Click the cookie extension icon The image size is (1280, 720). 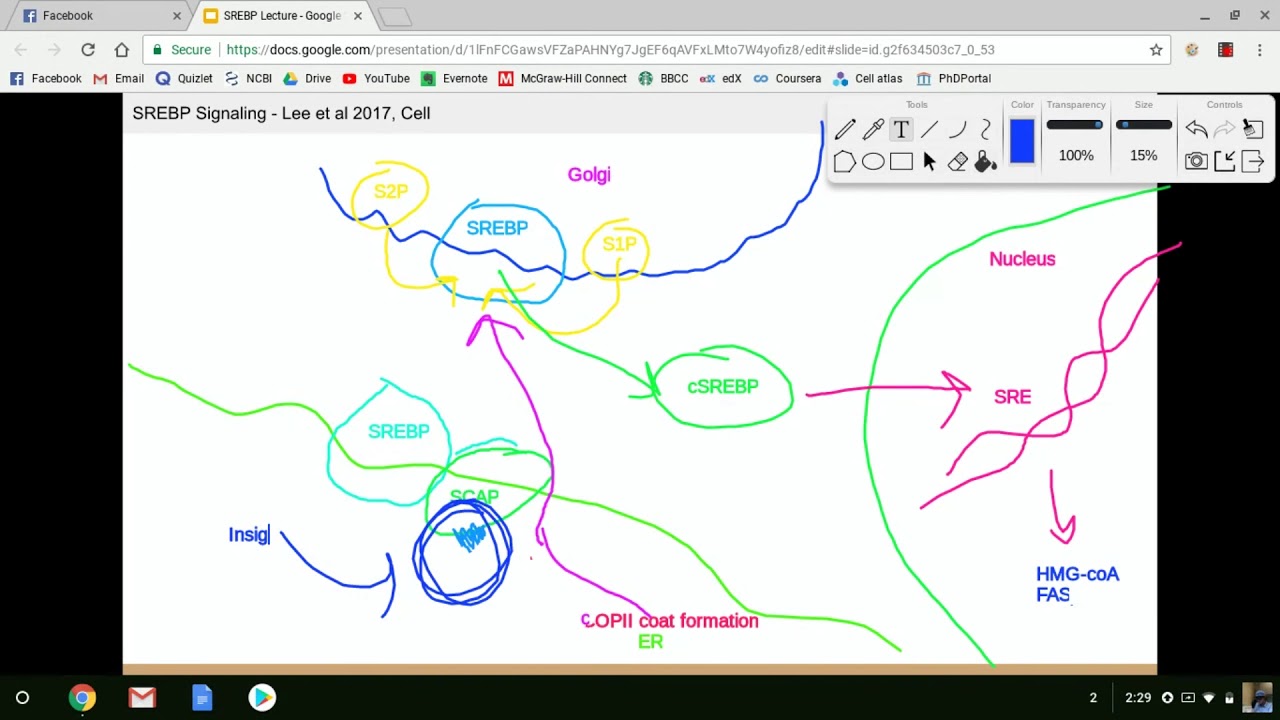[1191, 50]
